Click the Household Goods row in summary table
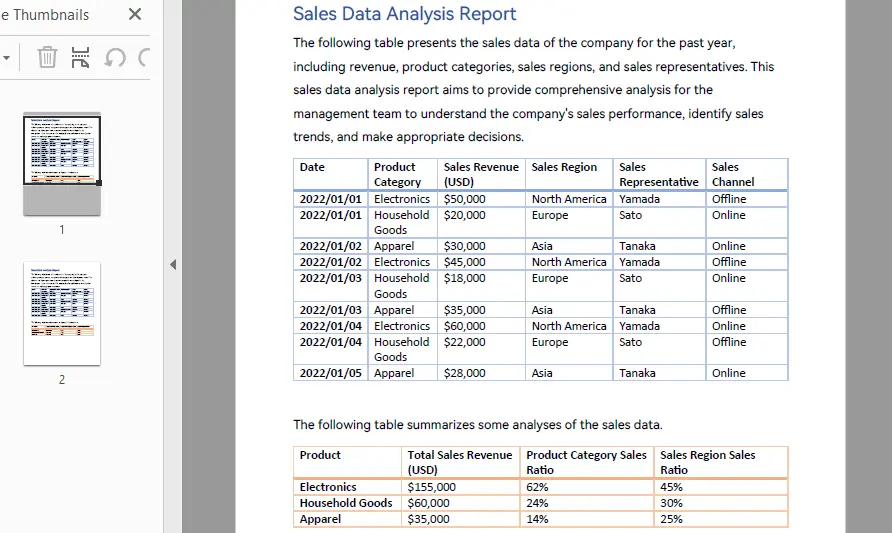 point(346,503)
